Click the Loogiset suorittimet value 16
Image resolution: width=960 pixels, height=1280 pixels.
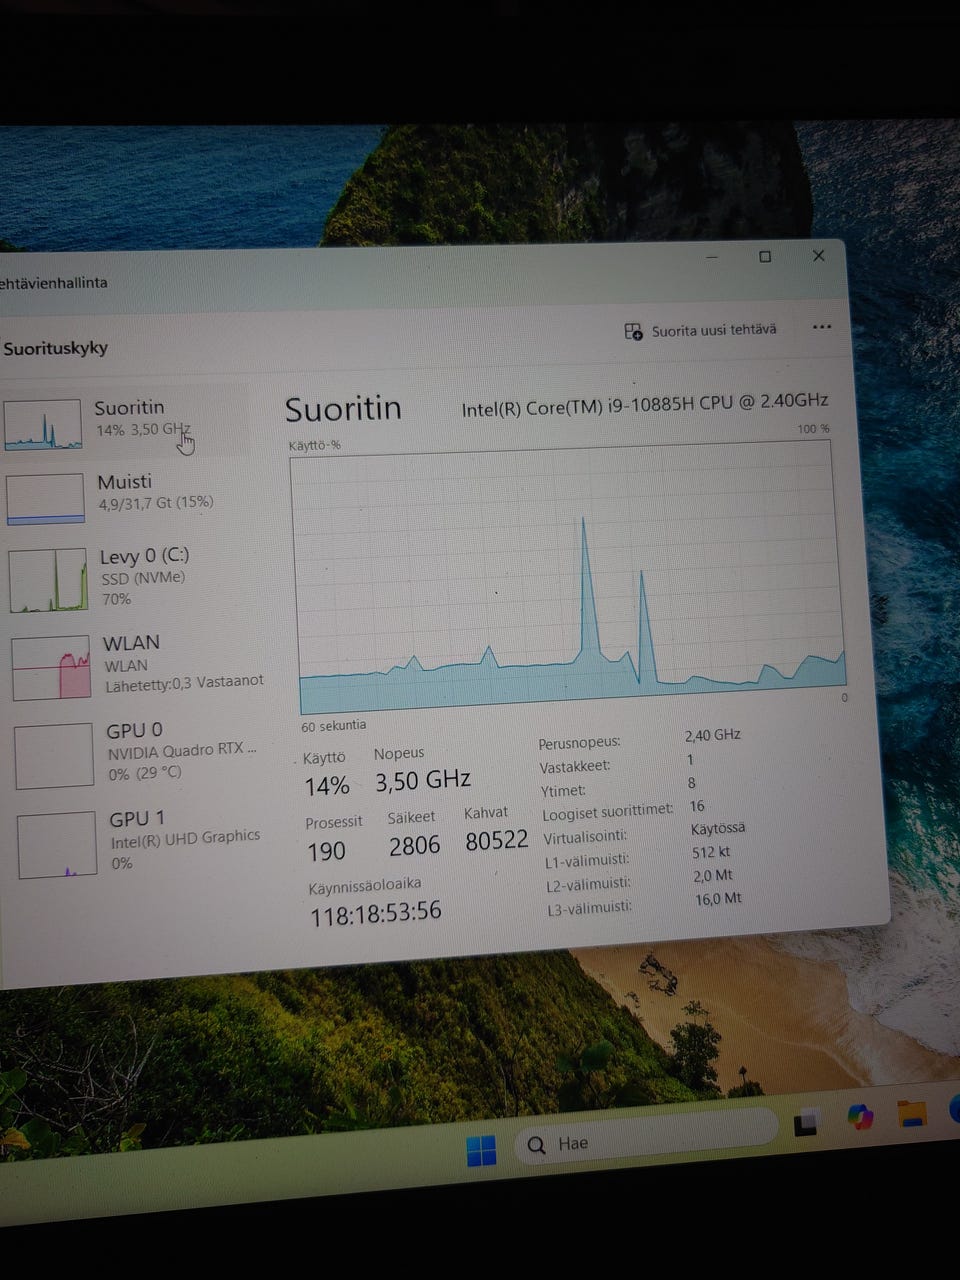click(x=697, y=806)
